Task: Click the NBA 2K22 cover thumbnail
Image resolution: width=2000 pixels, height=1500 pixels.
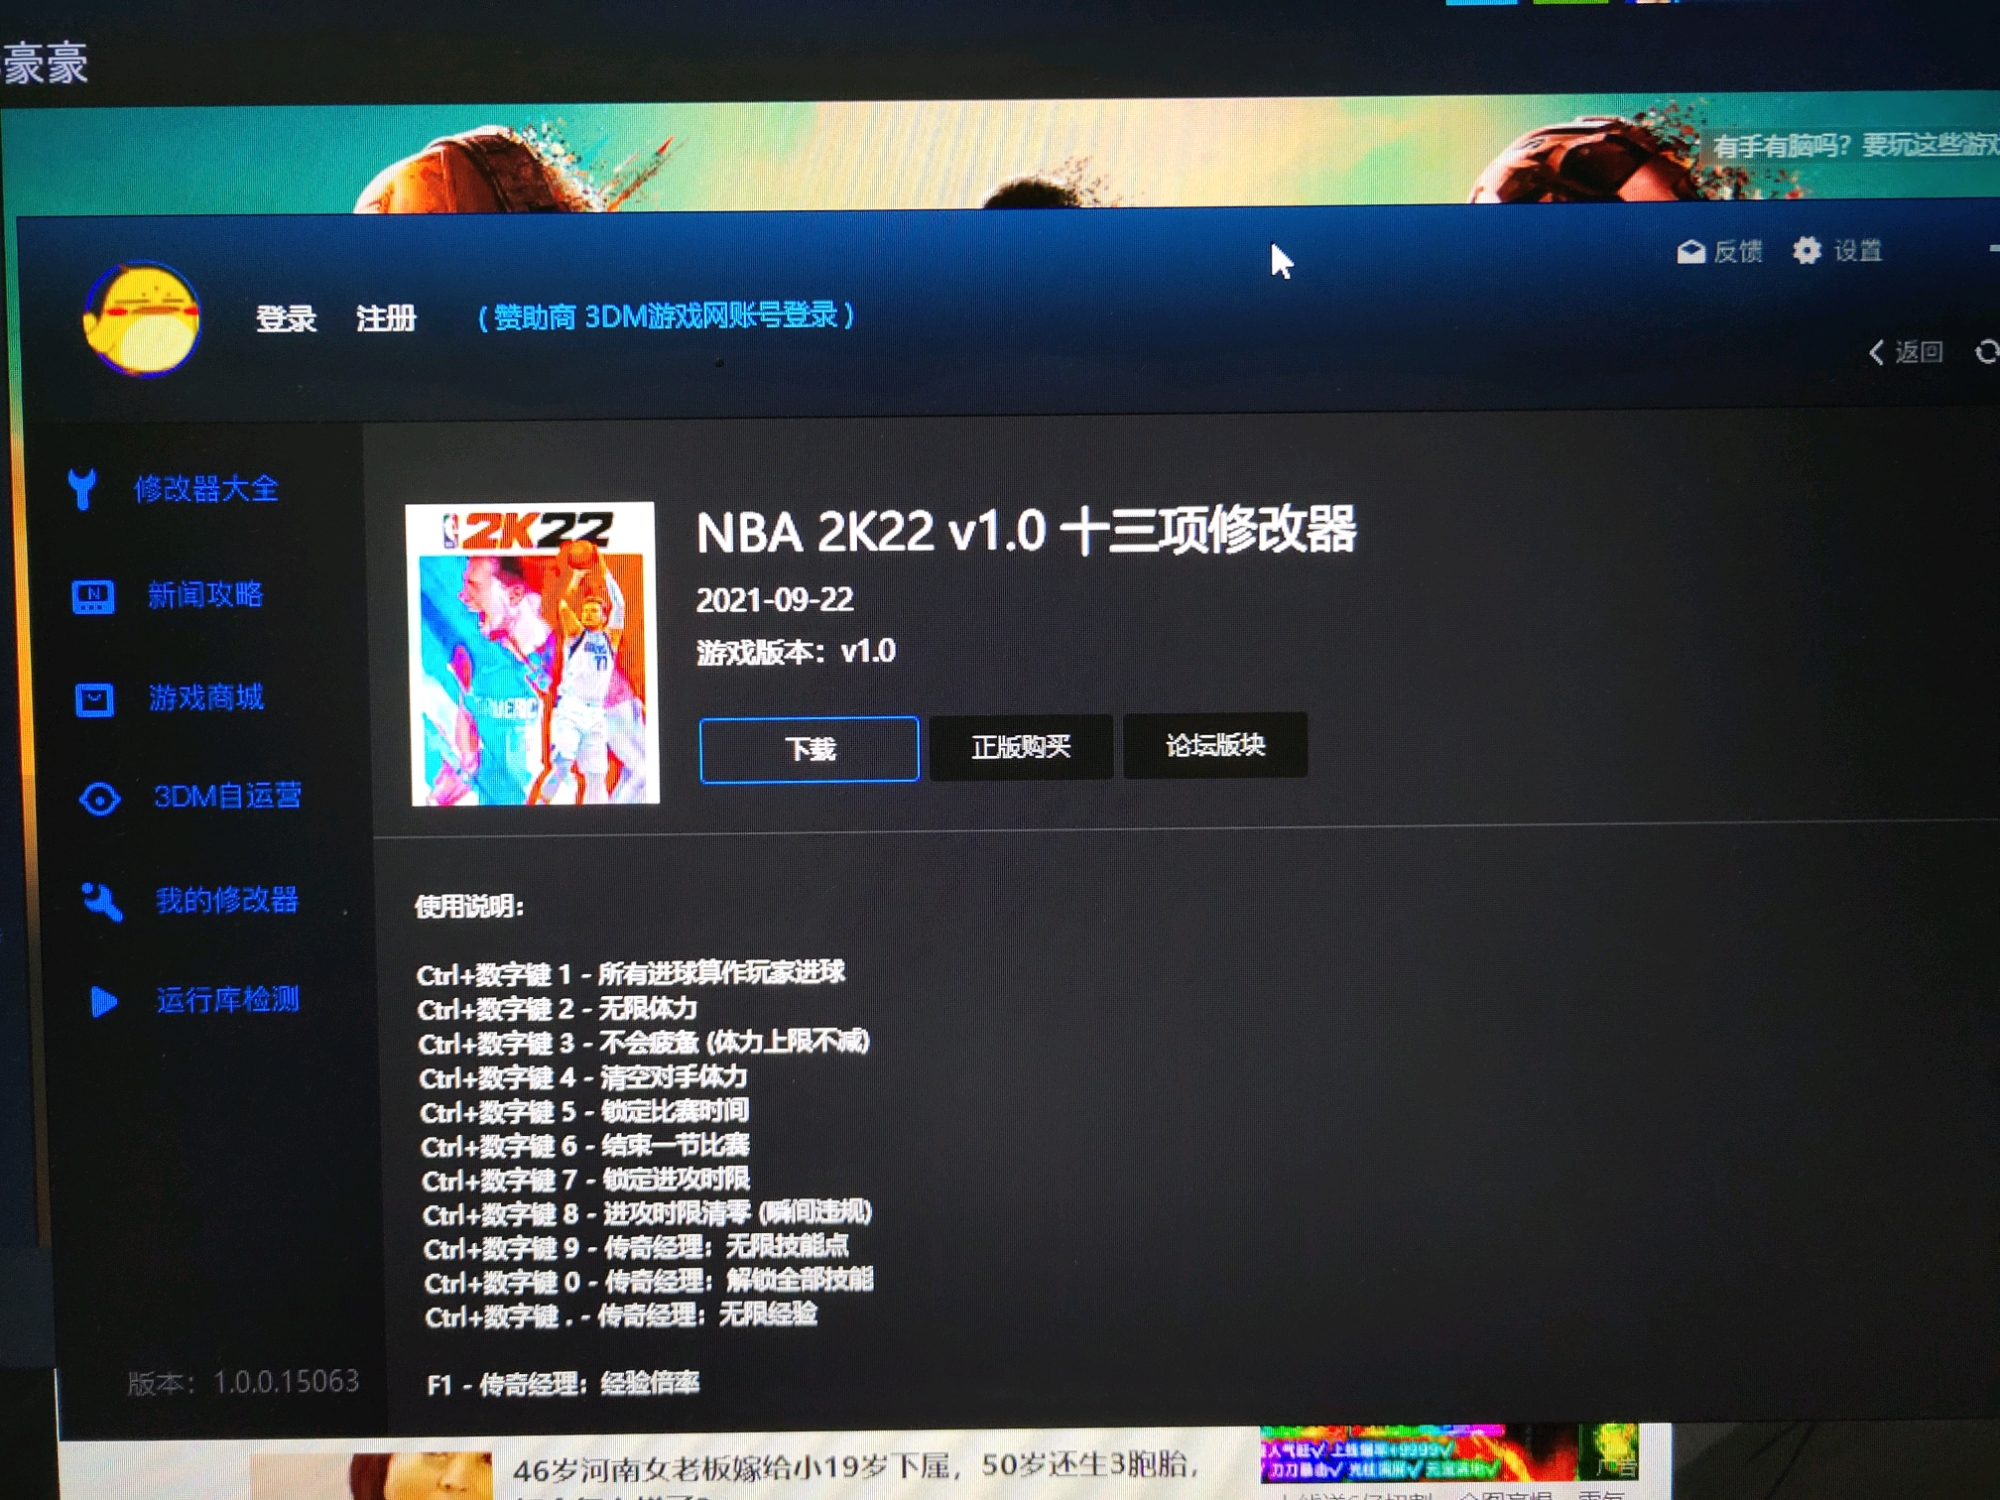Action: pyautogui.click(x=534, y=653)
